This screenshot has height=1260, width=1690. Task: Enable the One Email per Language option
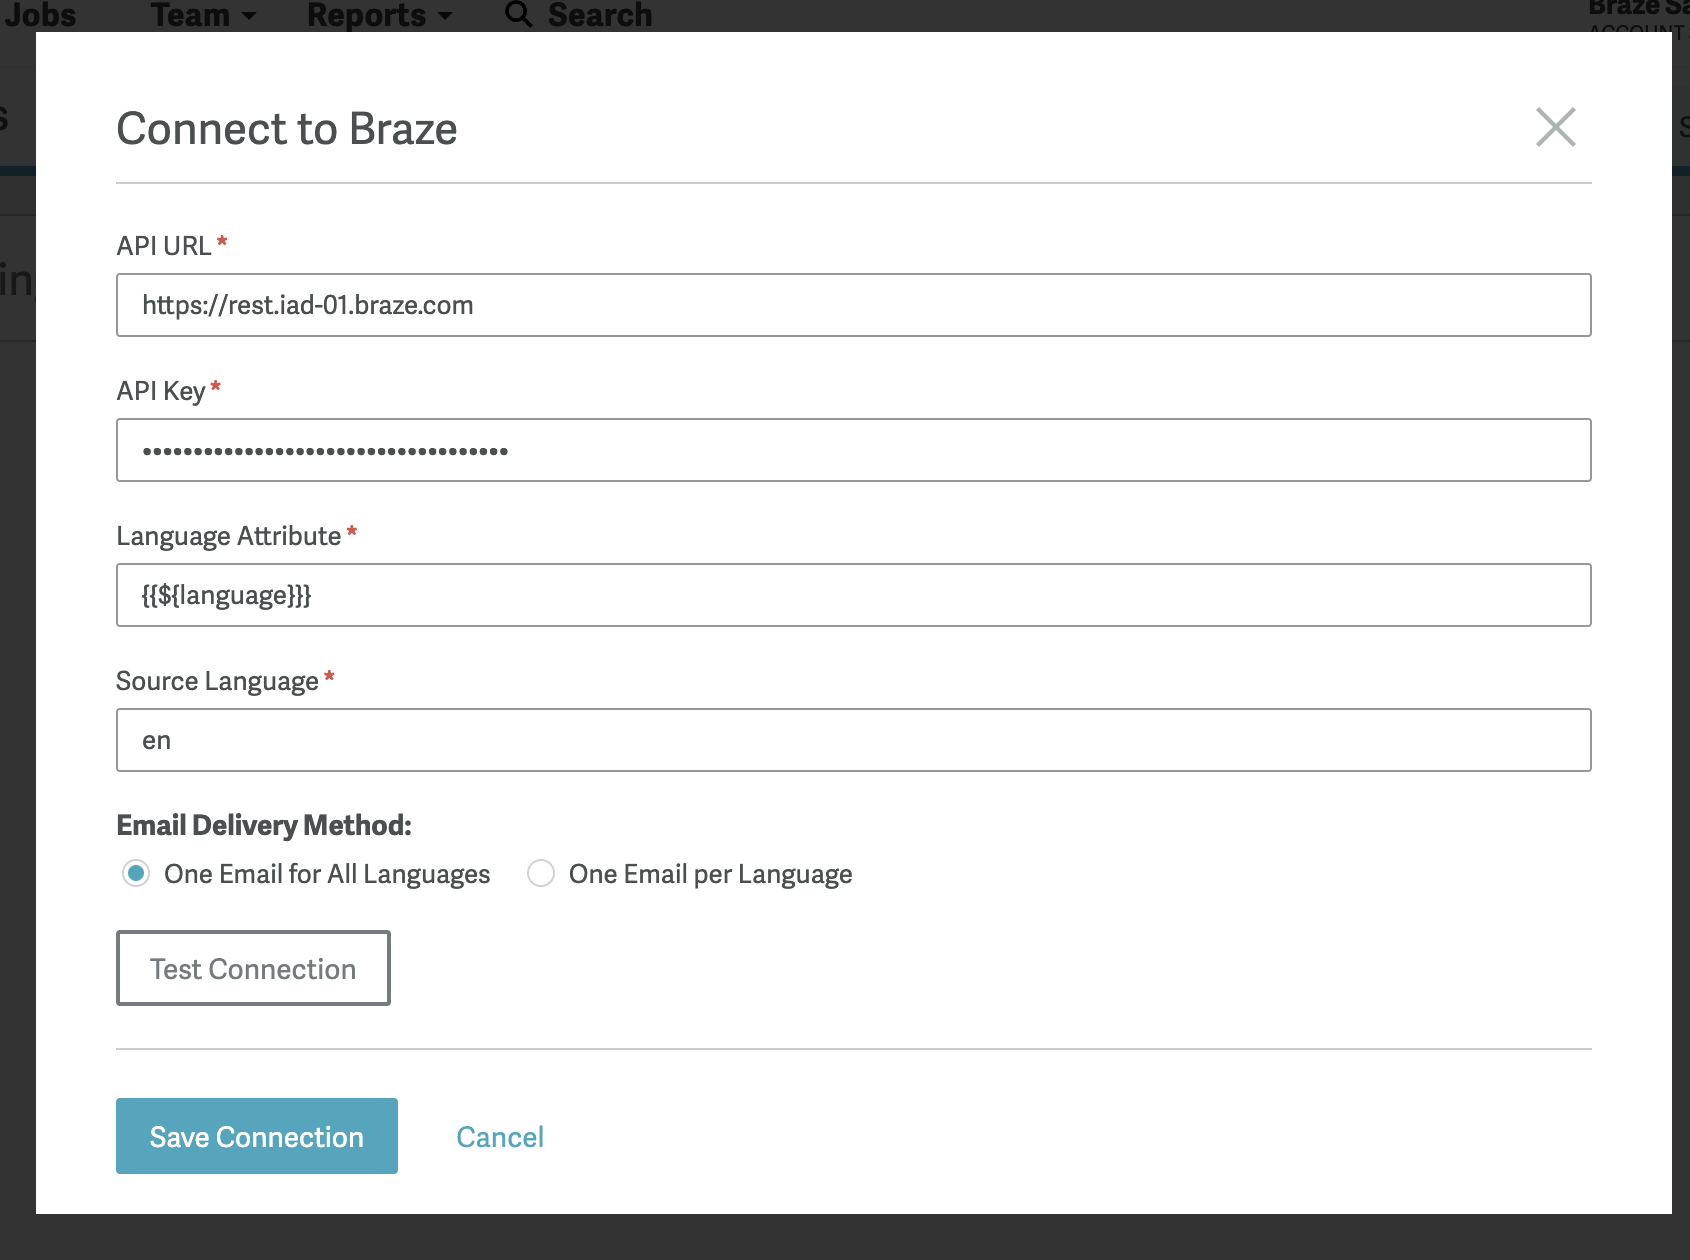(x=540, y=873)
